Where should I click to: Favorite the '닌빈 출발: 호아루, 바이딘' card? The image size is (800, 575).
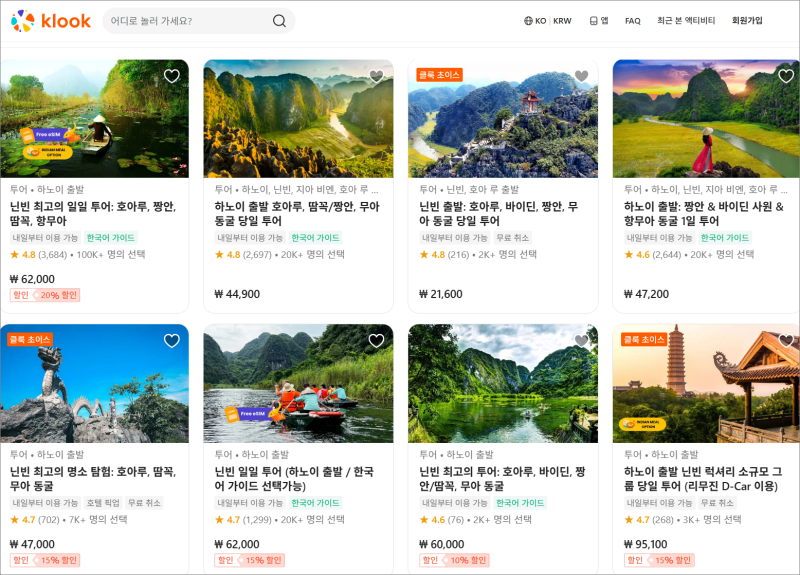[582, 76]
